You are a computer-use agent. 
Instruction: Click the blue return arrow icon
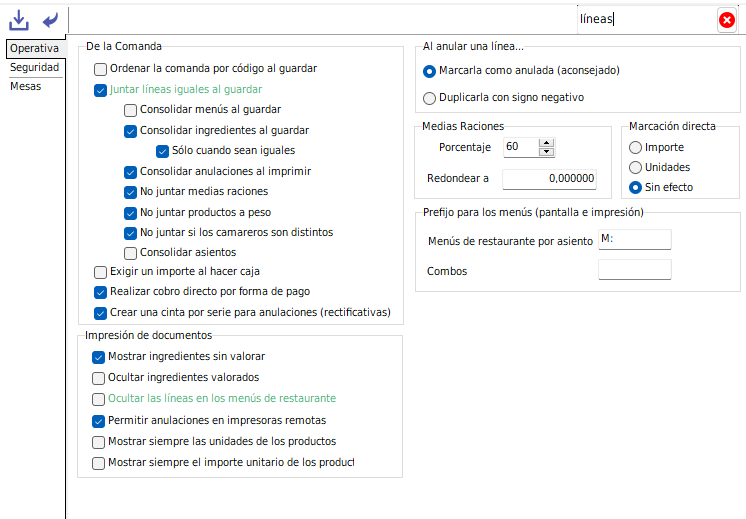tap(50, 20)
